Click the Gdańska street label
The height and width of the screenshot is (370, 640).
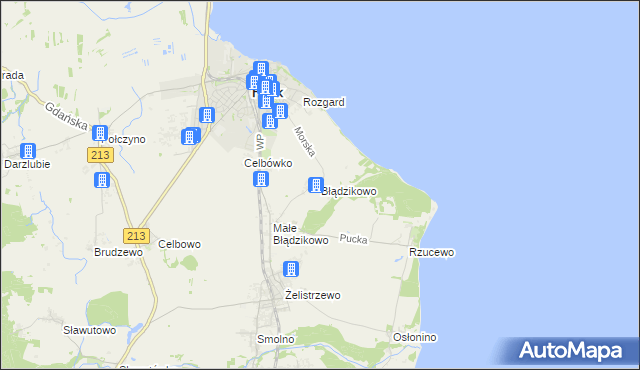pos(66,116)
